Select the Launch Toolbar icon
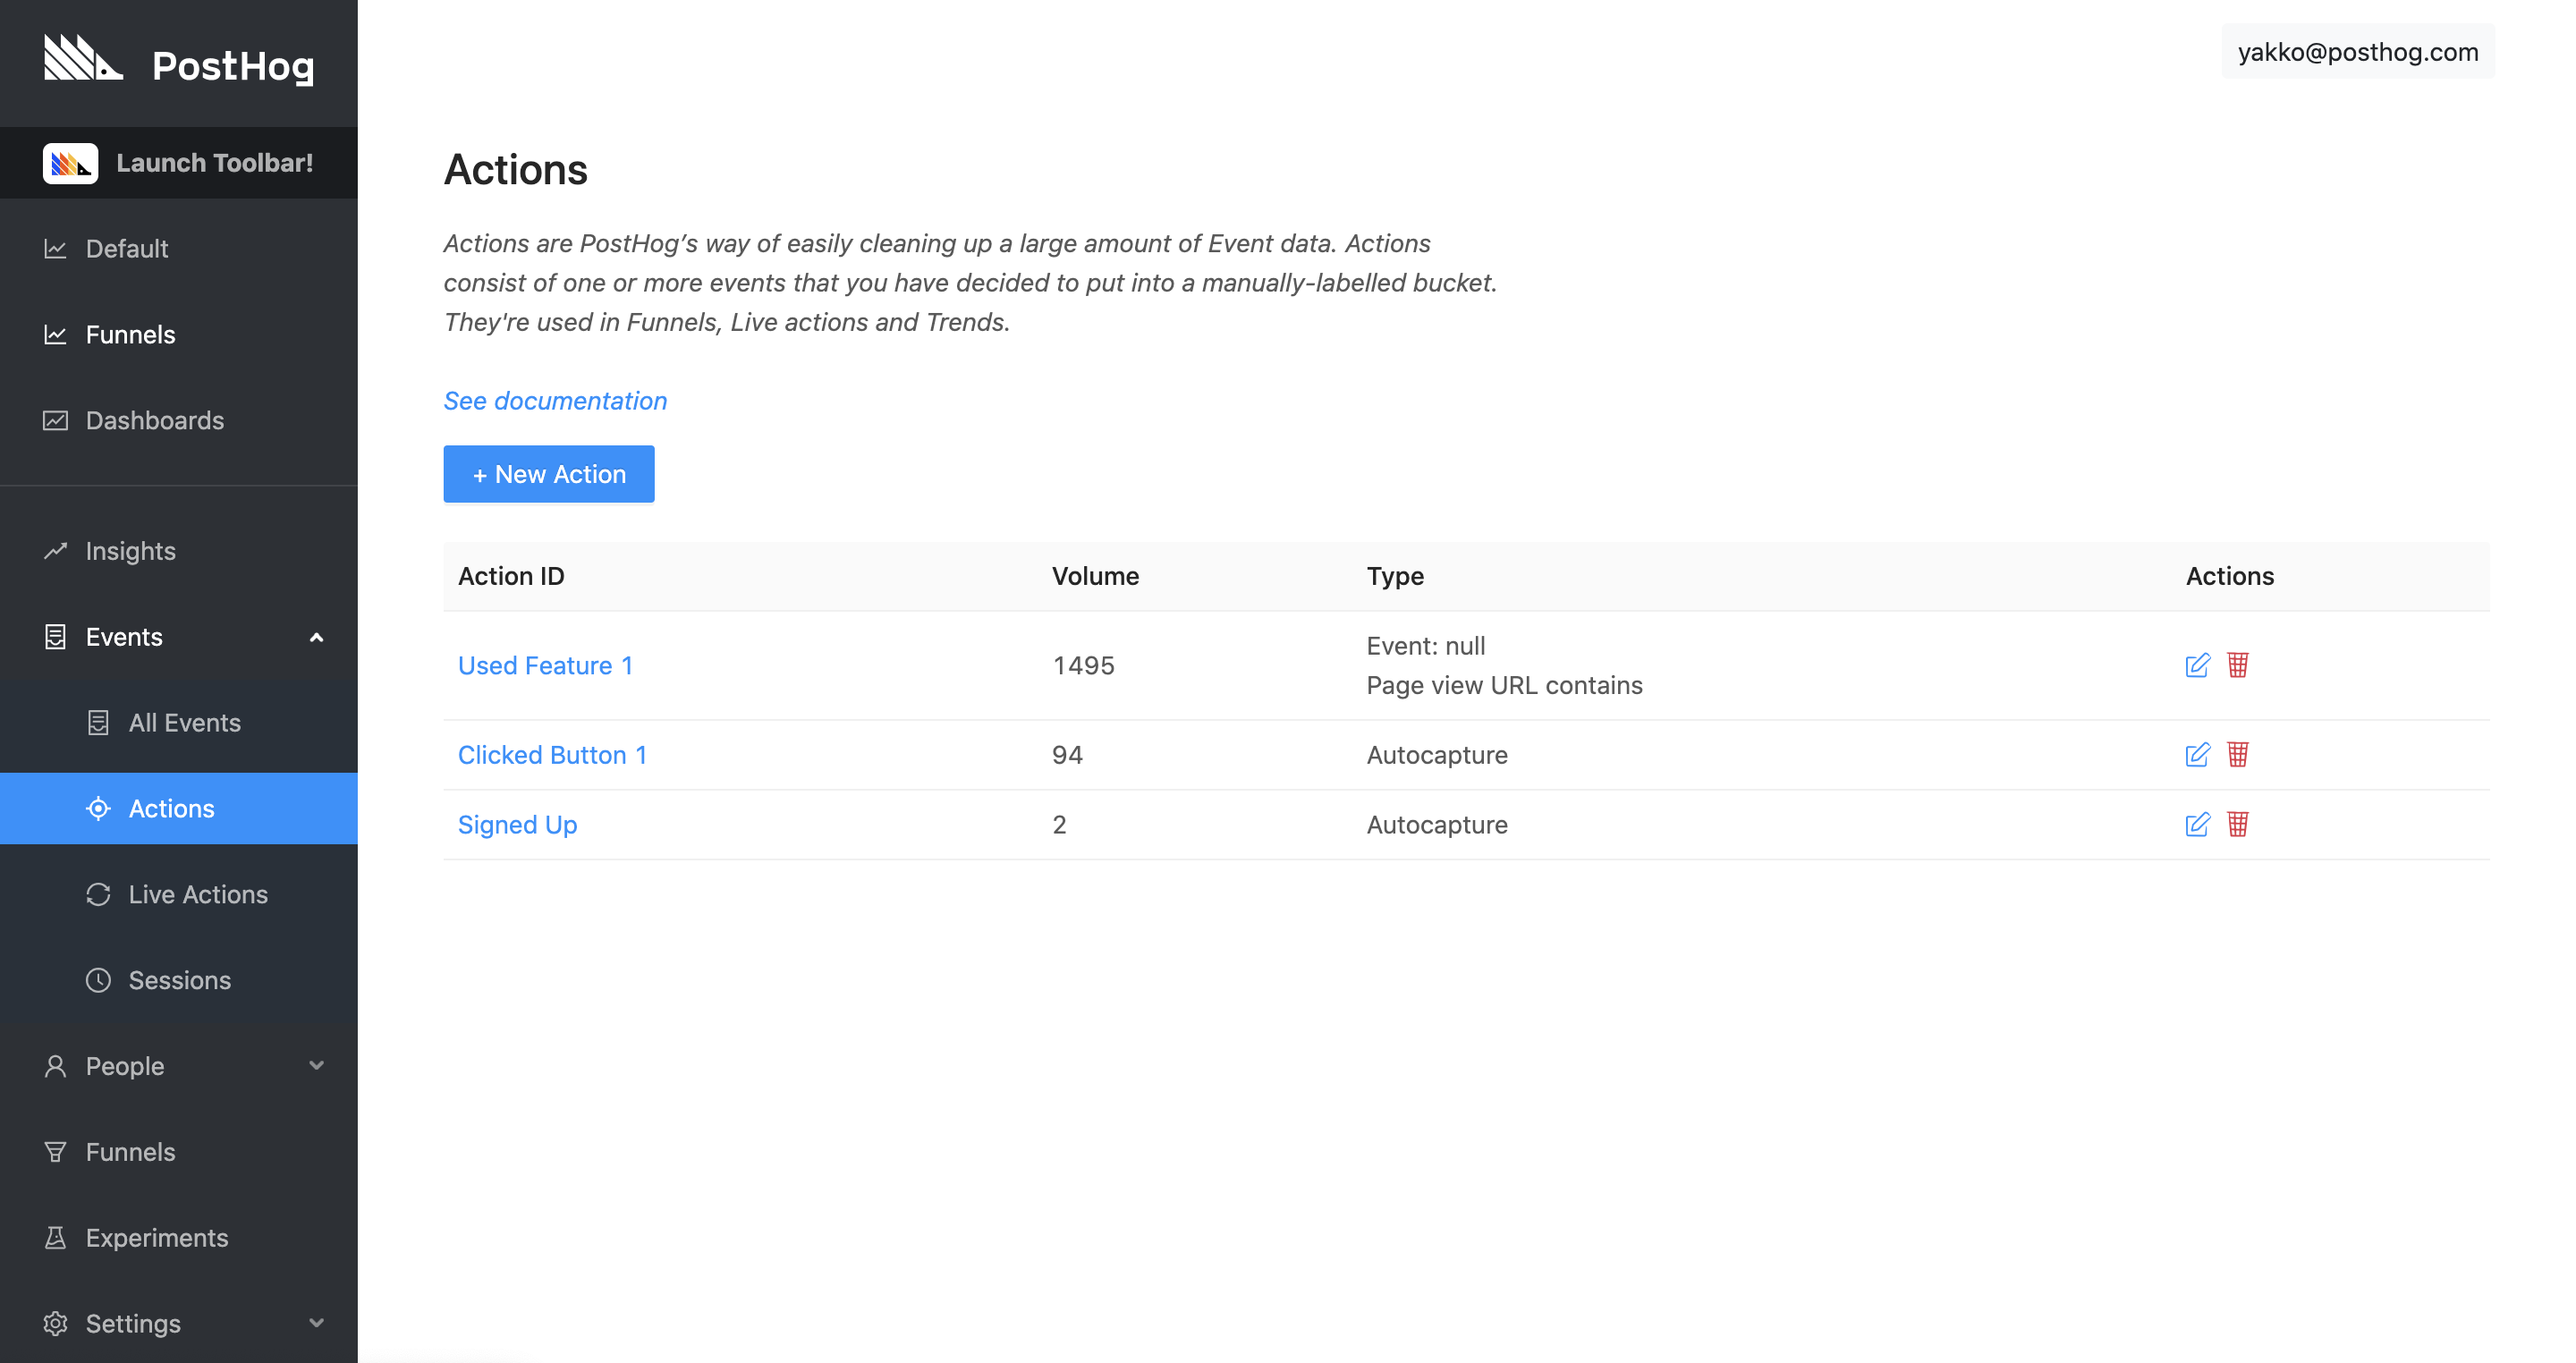2576x1363 pixels. click(x=71, y=162)
